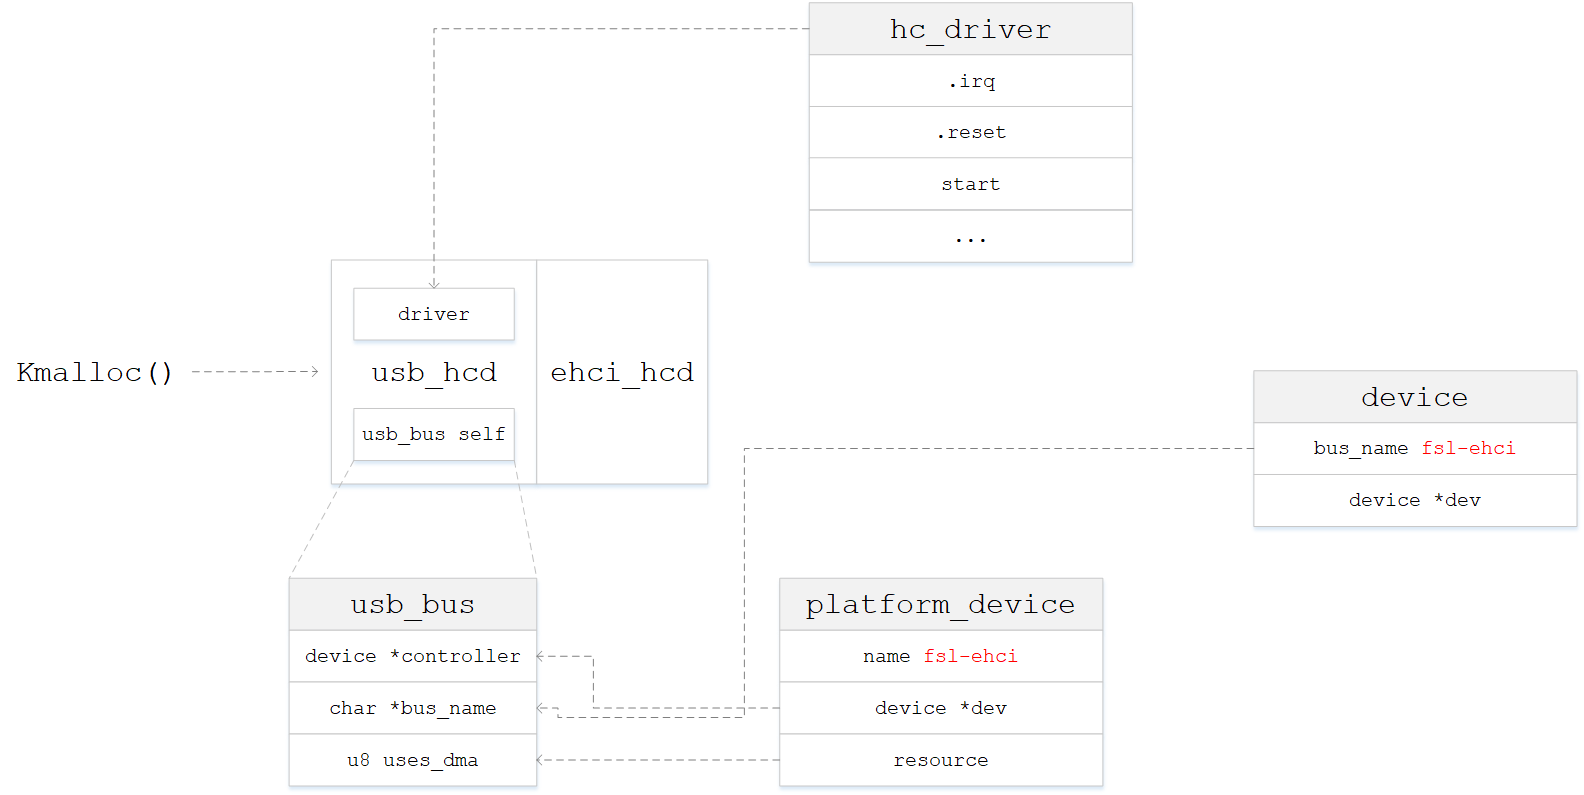Select the bus_name fsl-ehci row in device table
Viewport: 1584px width, 795px height.
click(x=1415, y=449)
